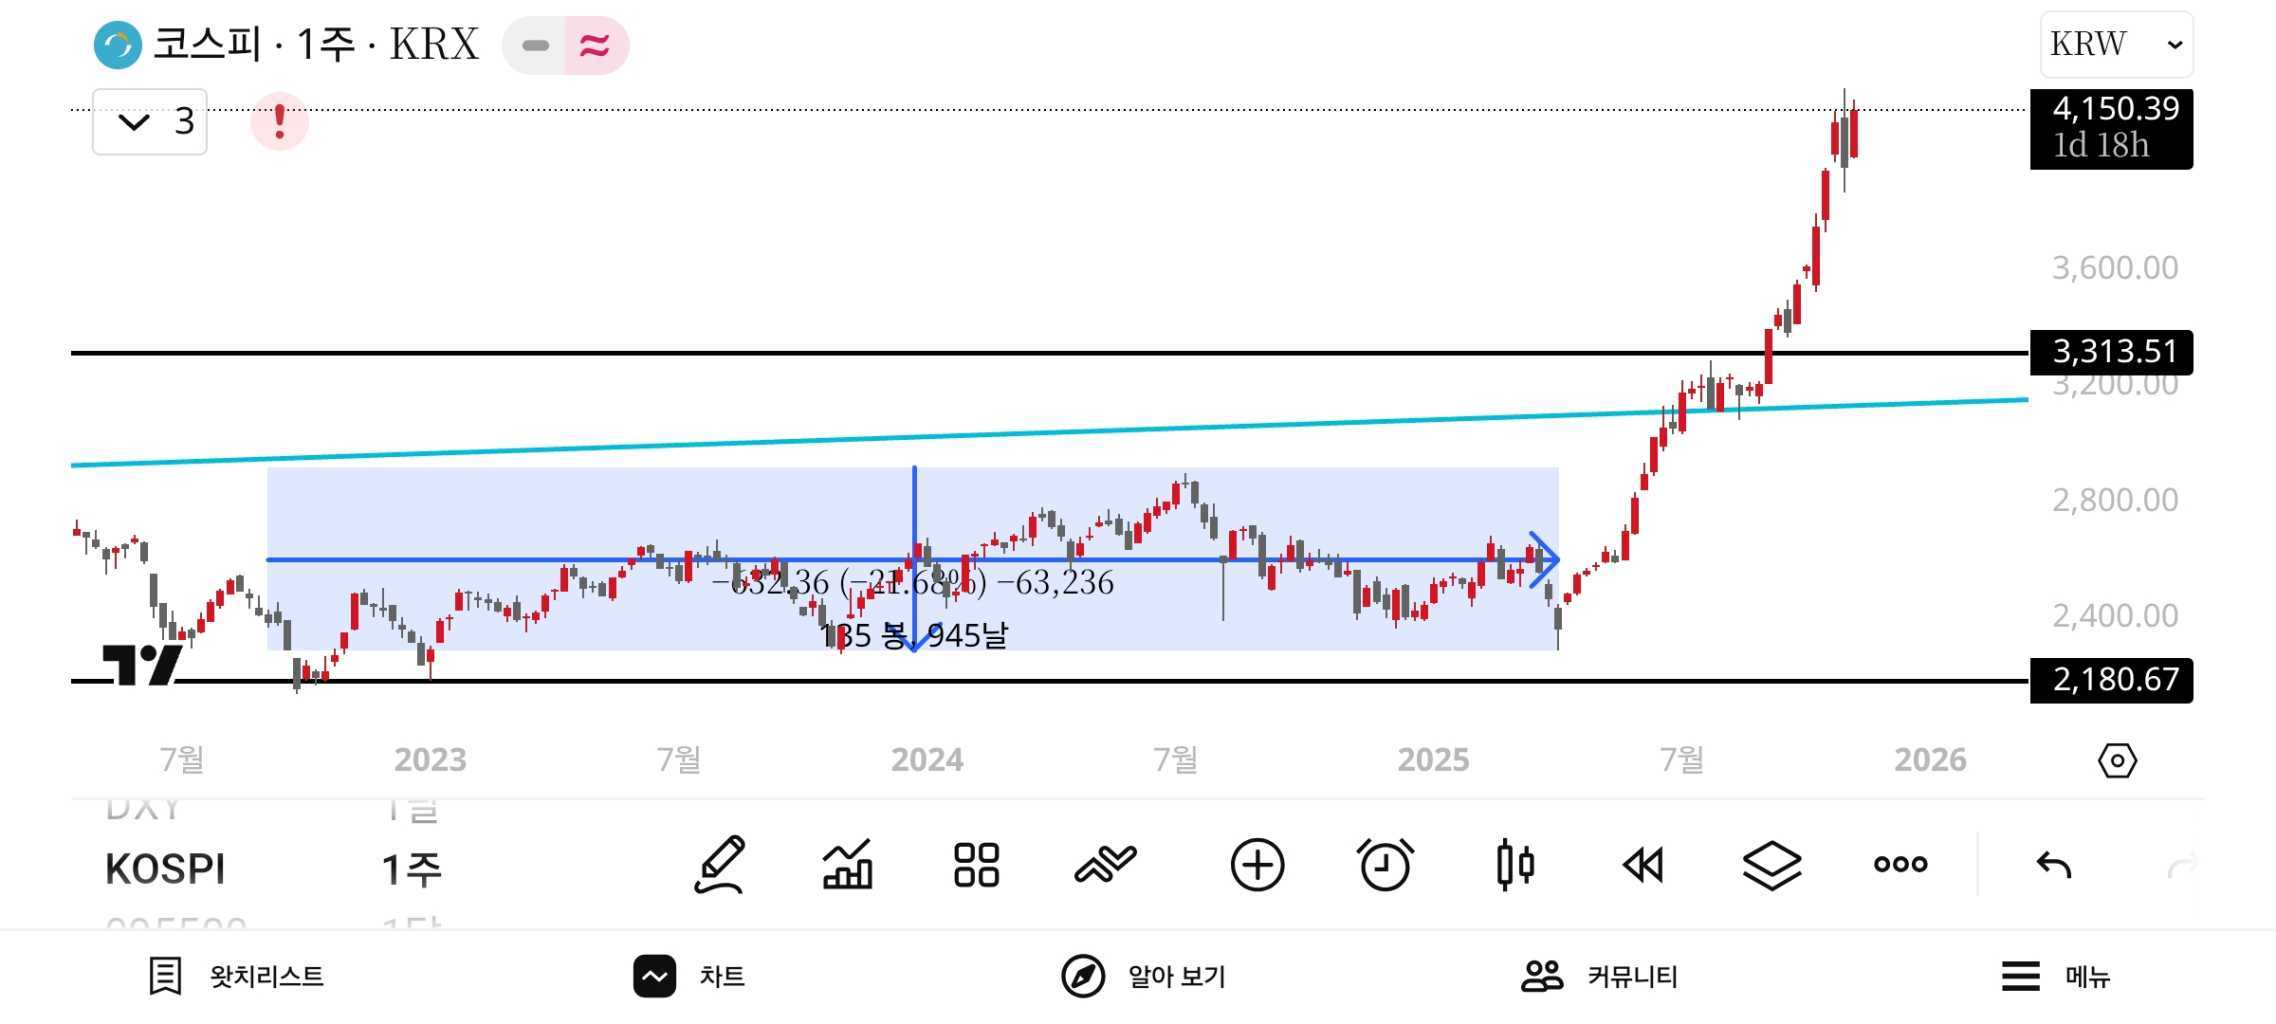The height and width of the screenshot is (1024, 2276).
Task: Expand the collapsed indicators legend showing 3
Action: pos(150,122)
